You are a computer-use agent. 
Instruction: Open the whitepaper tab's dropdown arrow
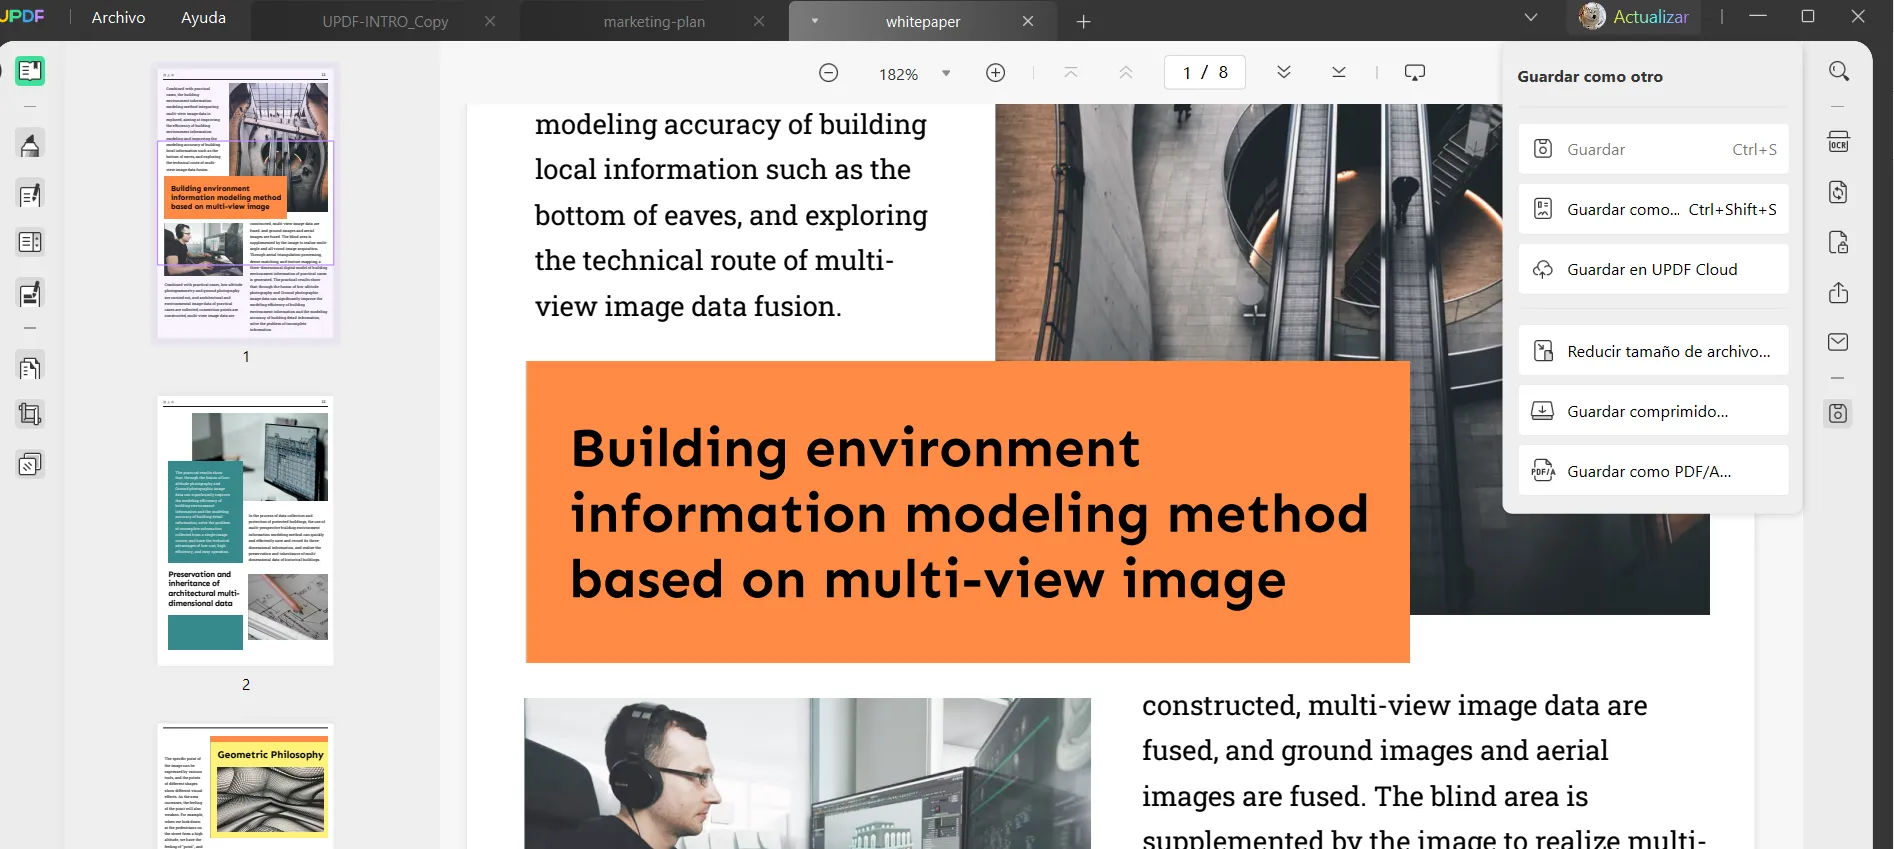point(815,21)
